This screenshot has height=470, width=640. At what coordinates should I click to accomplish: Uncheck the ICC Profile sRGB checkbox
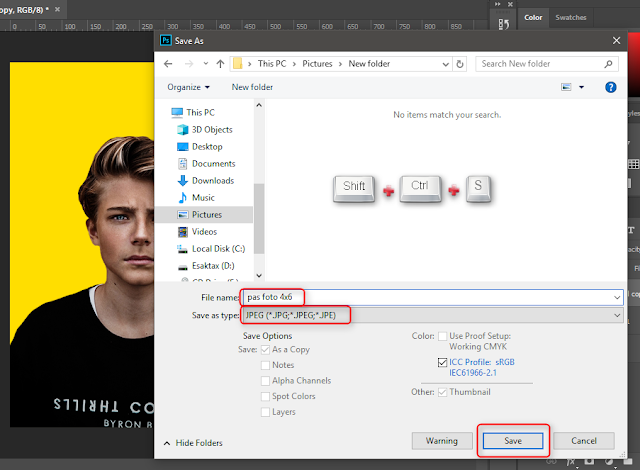click(442, 362)
